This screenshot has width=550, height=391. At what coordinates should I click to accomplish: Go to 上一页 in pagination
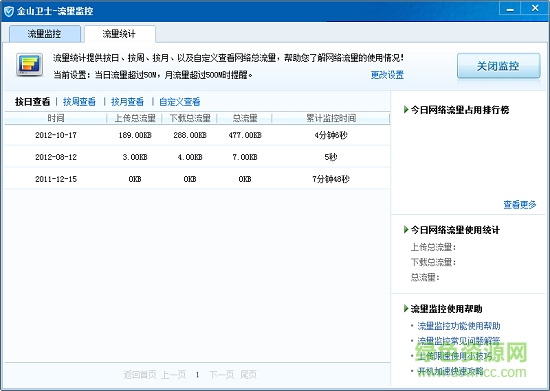click(174, 375)
